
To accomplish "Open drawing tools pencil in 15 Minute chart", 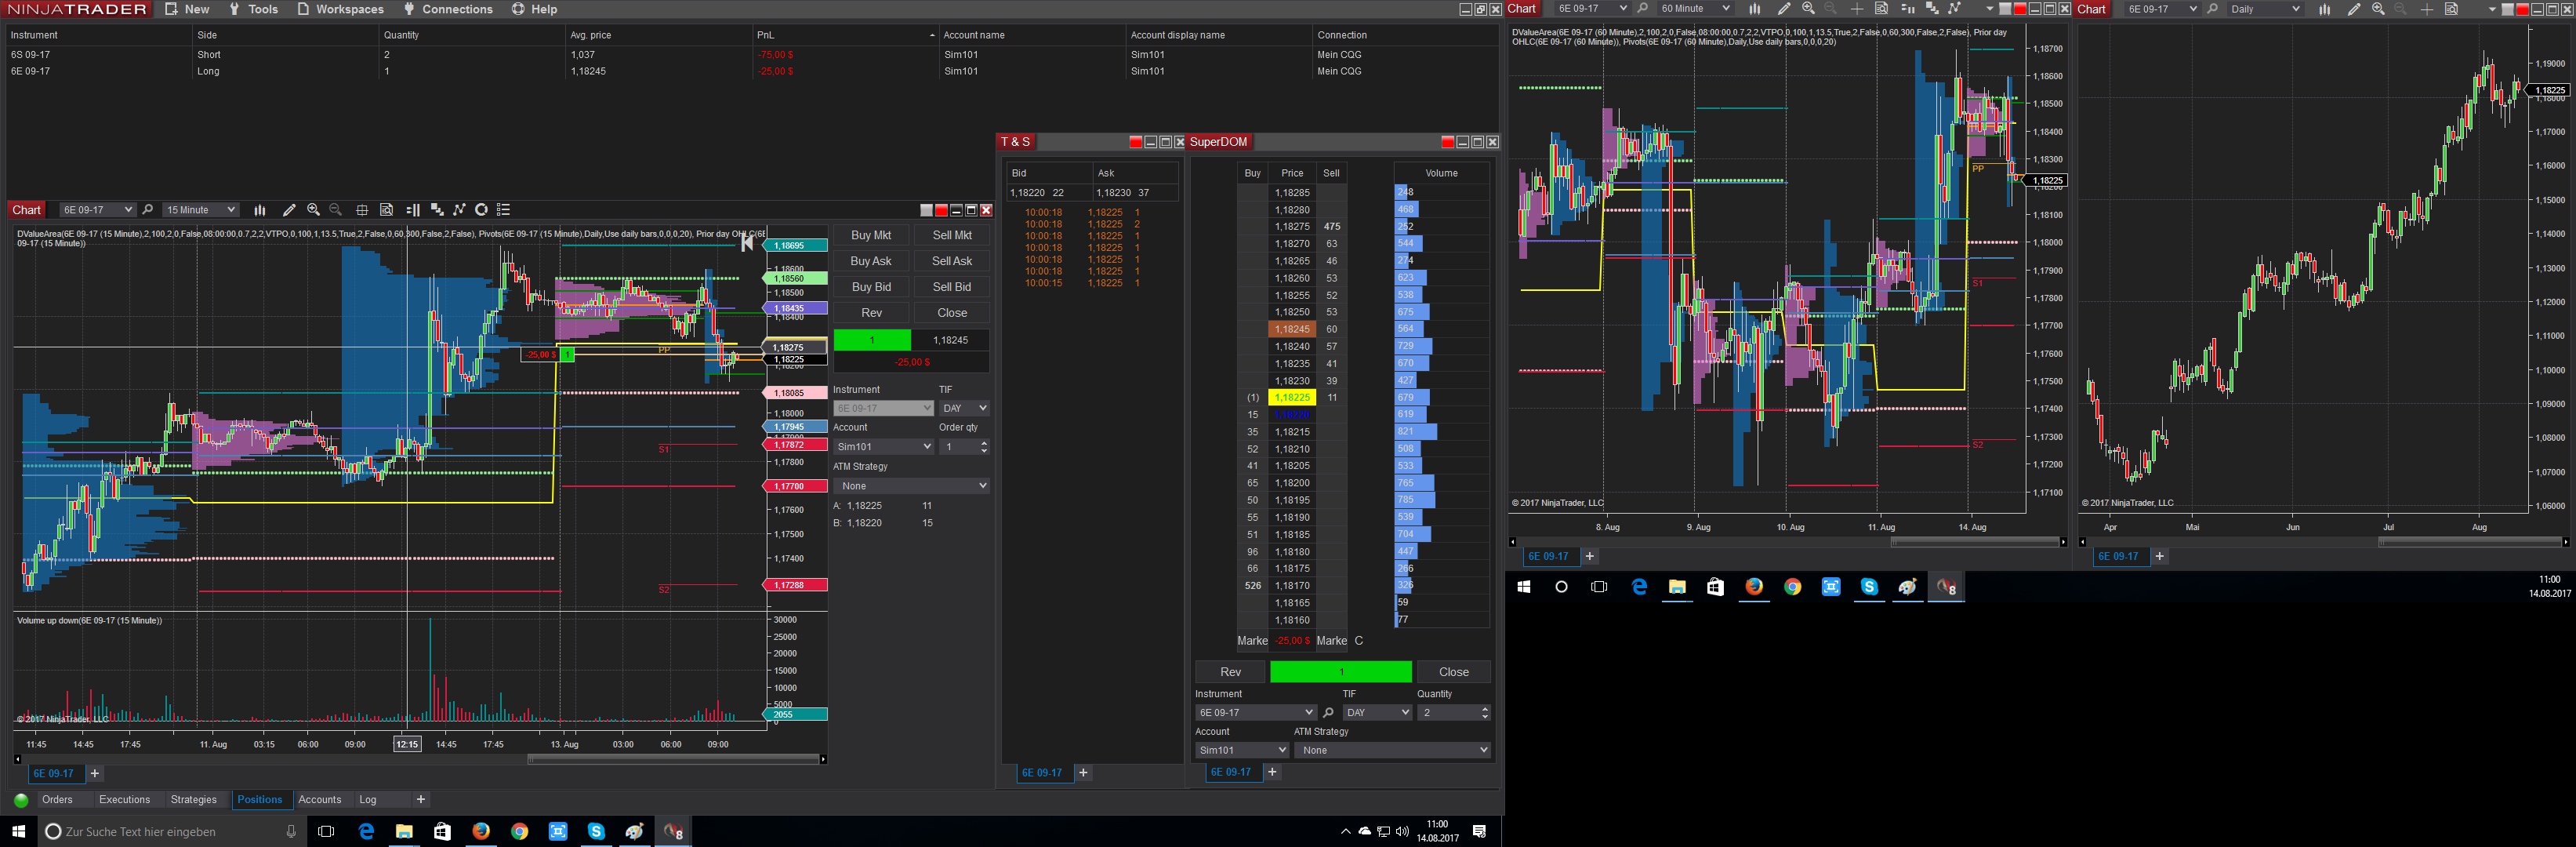I will click(289, 210).
